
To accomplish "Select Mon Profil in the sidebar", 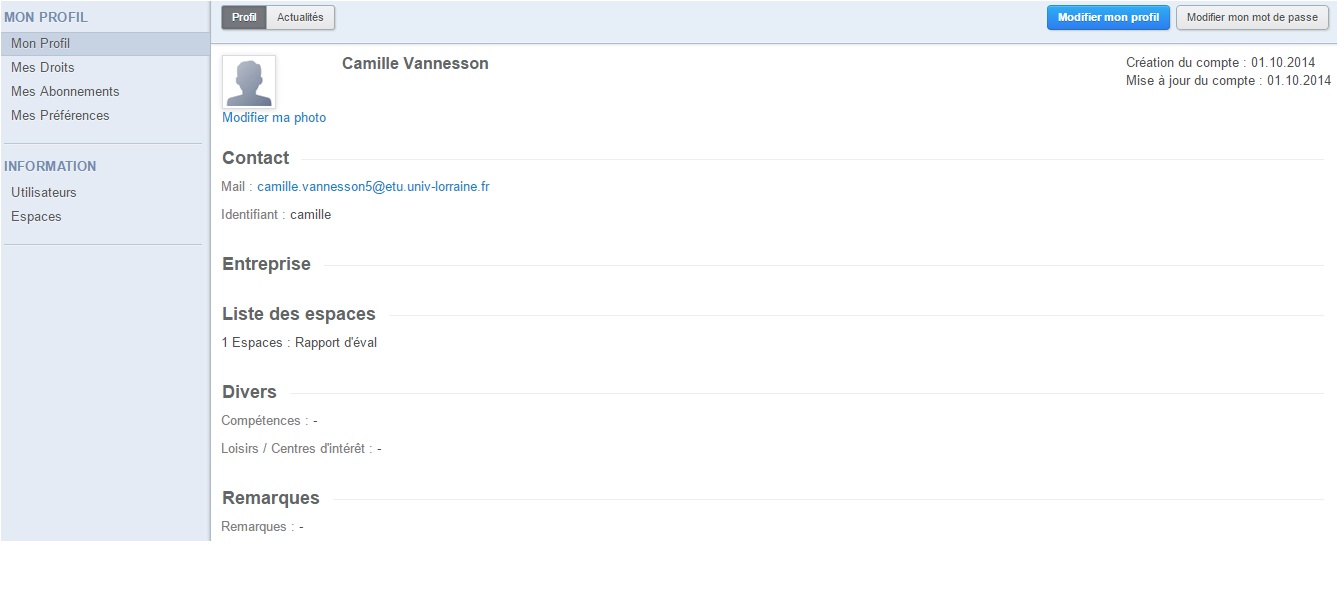I will coord(105,44).
